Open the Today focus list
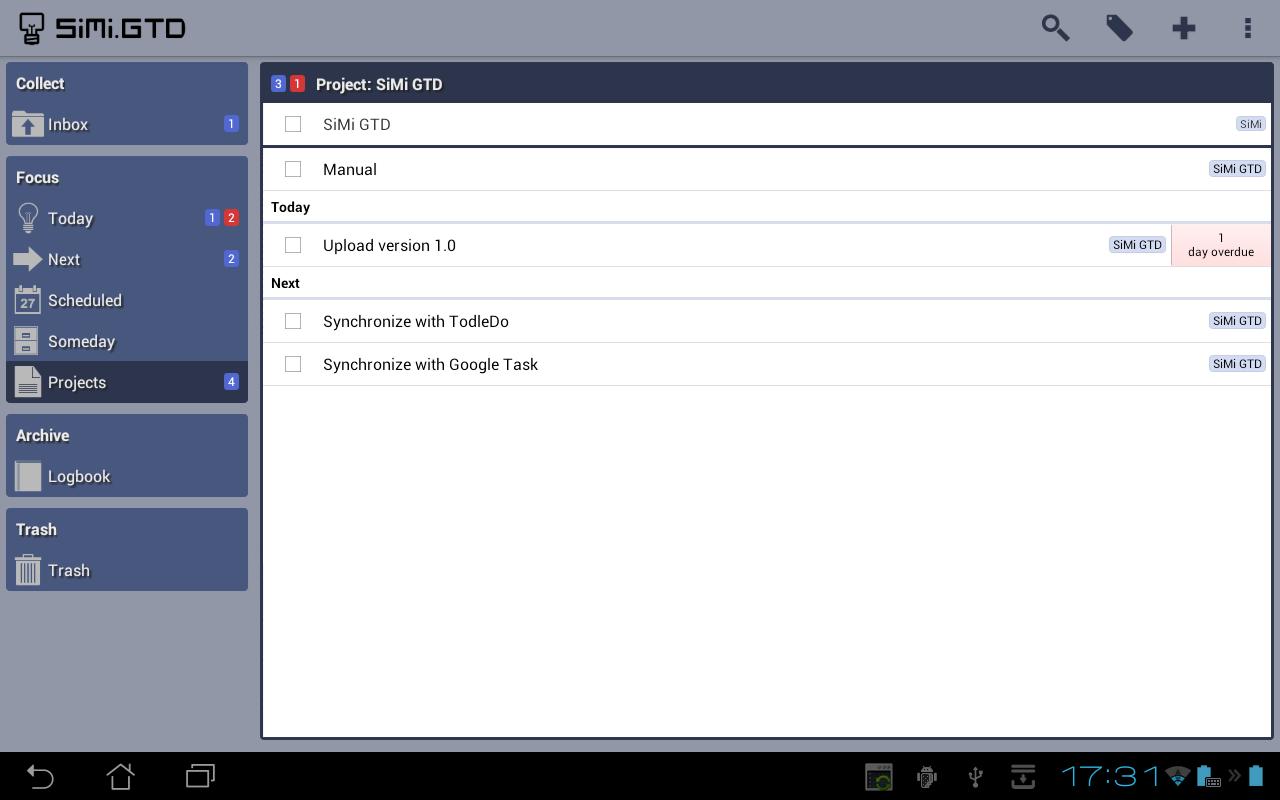Viewport: 1280px width, 800px height. (x=127, y=218)
